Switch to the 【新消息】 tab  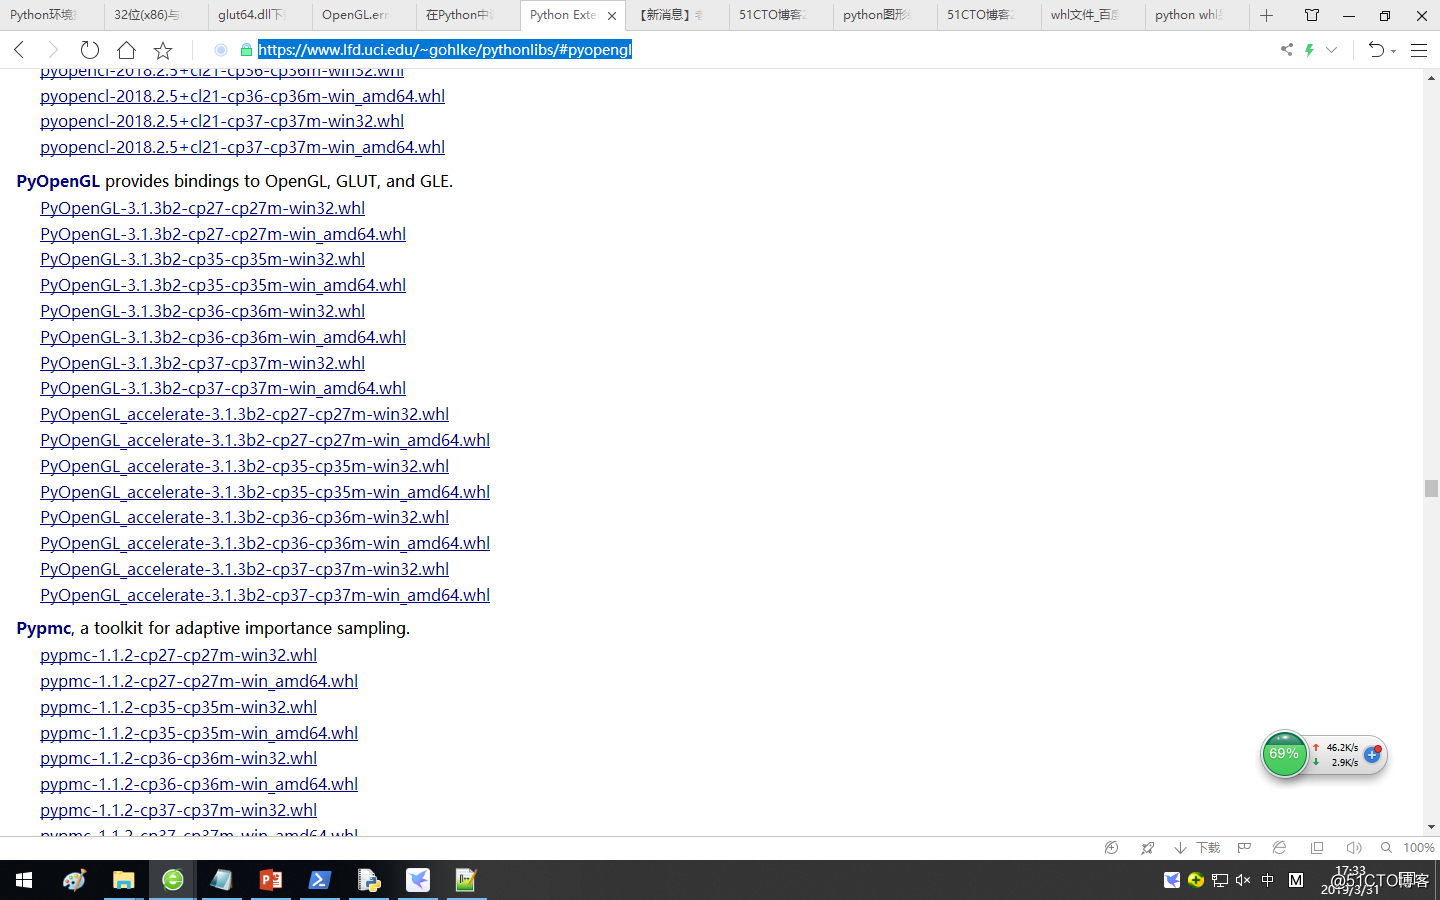pyautogui.click(x=676, y=15)
